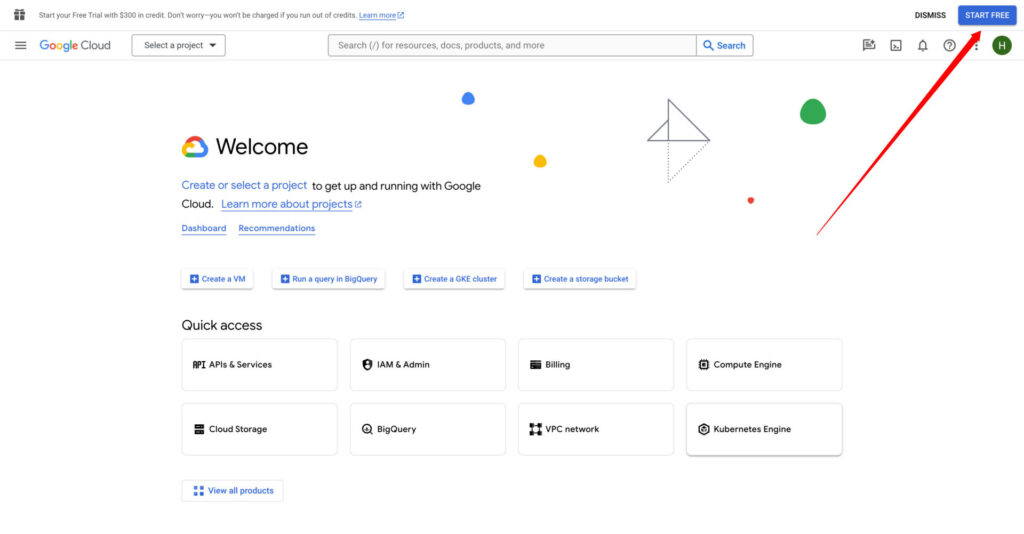
Task: Click the Quick access heading
Action: pos(221,325)
